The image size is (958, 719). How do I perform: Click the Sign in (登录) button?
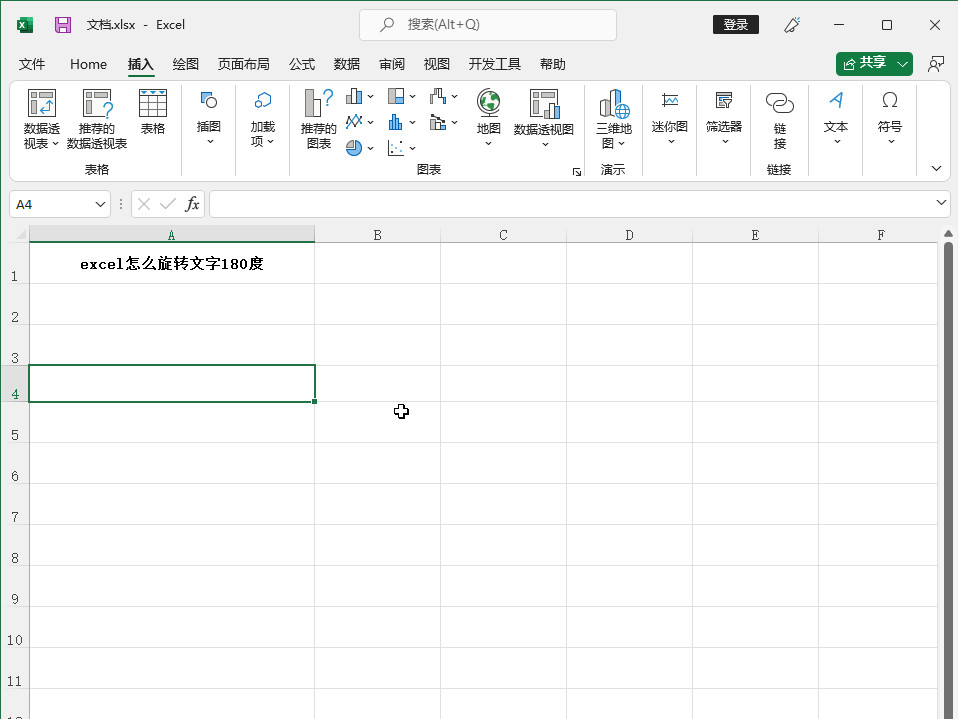coord(736,24)
